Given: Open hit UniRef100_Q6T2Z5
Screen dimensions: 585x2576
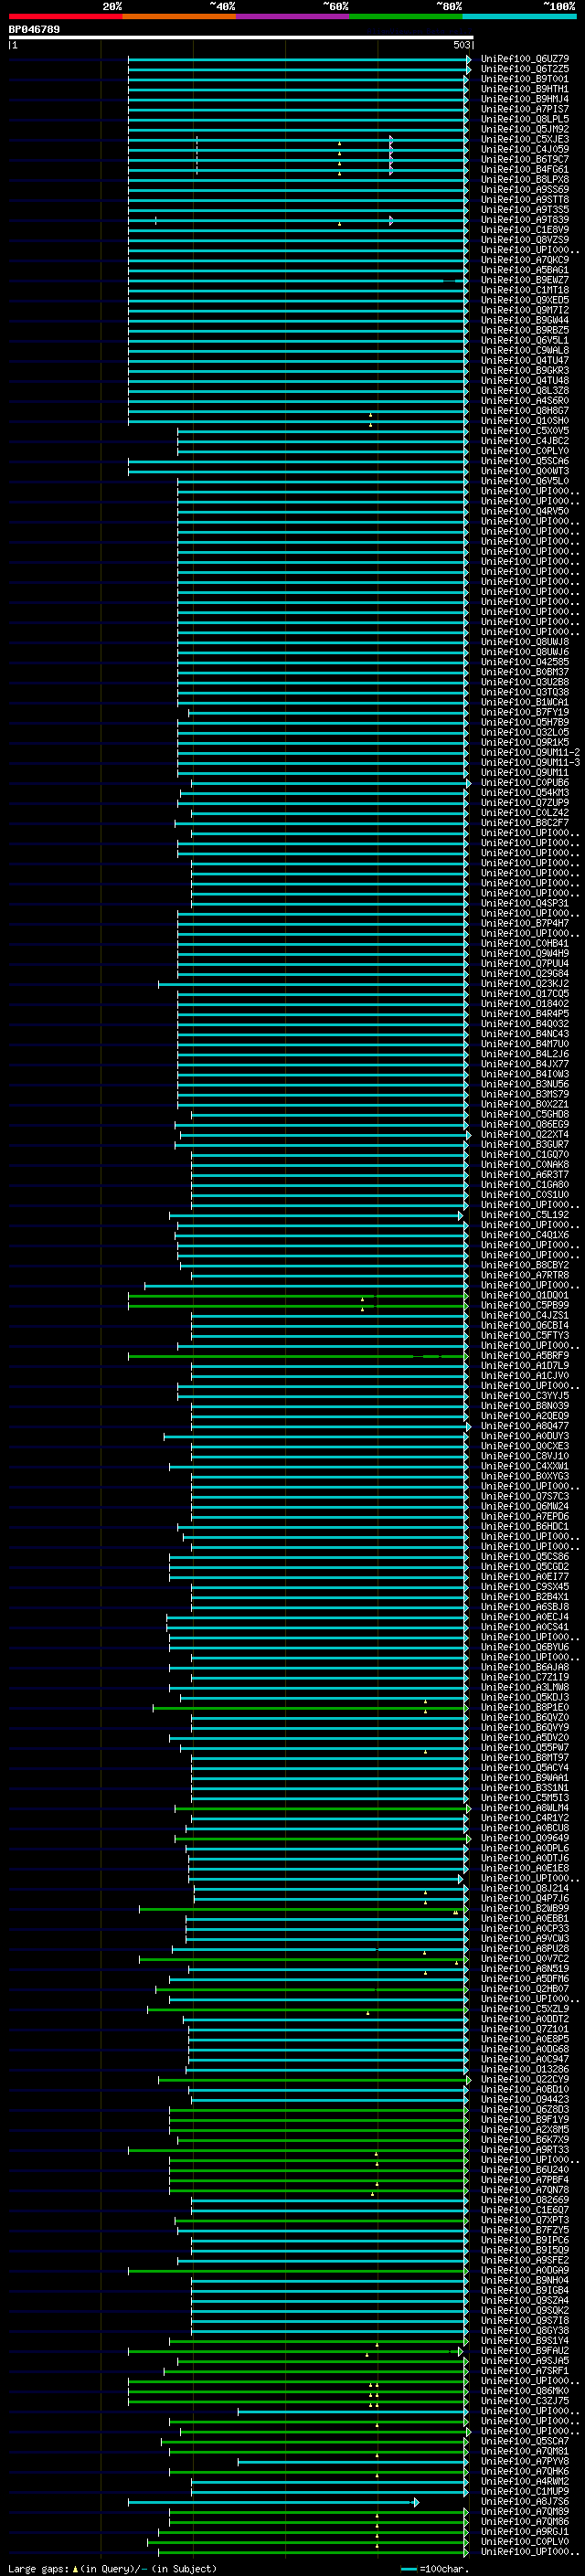Looking at the screenshot, I should point(525,69).
